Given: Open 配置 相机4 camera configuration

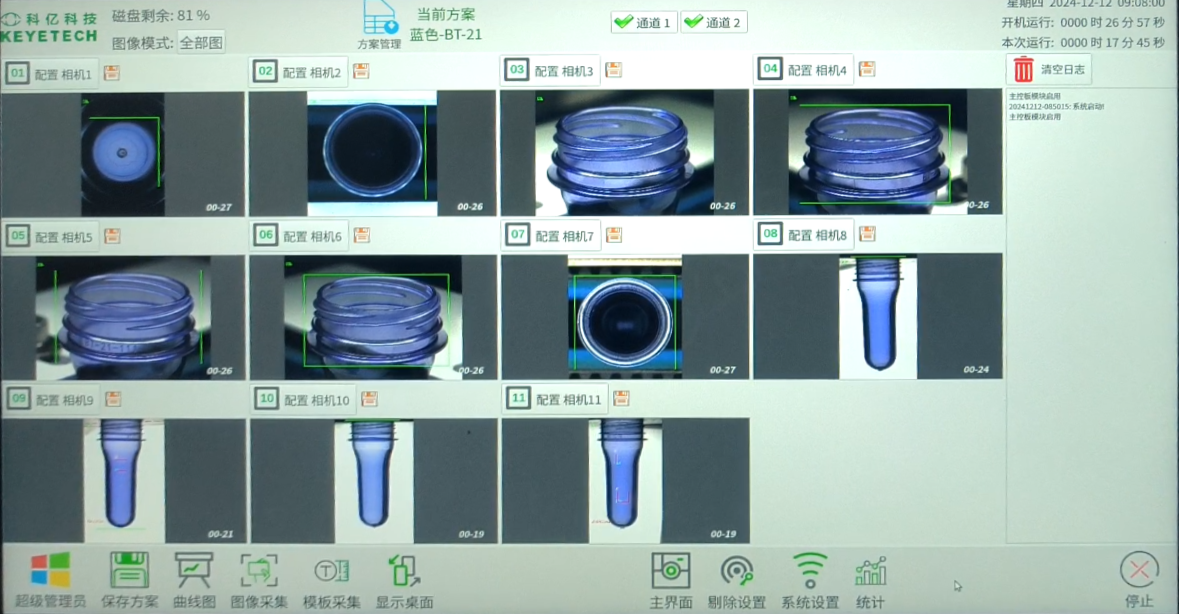Looking at the screenshot, I should coord(816,70).
